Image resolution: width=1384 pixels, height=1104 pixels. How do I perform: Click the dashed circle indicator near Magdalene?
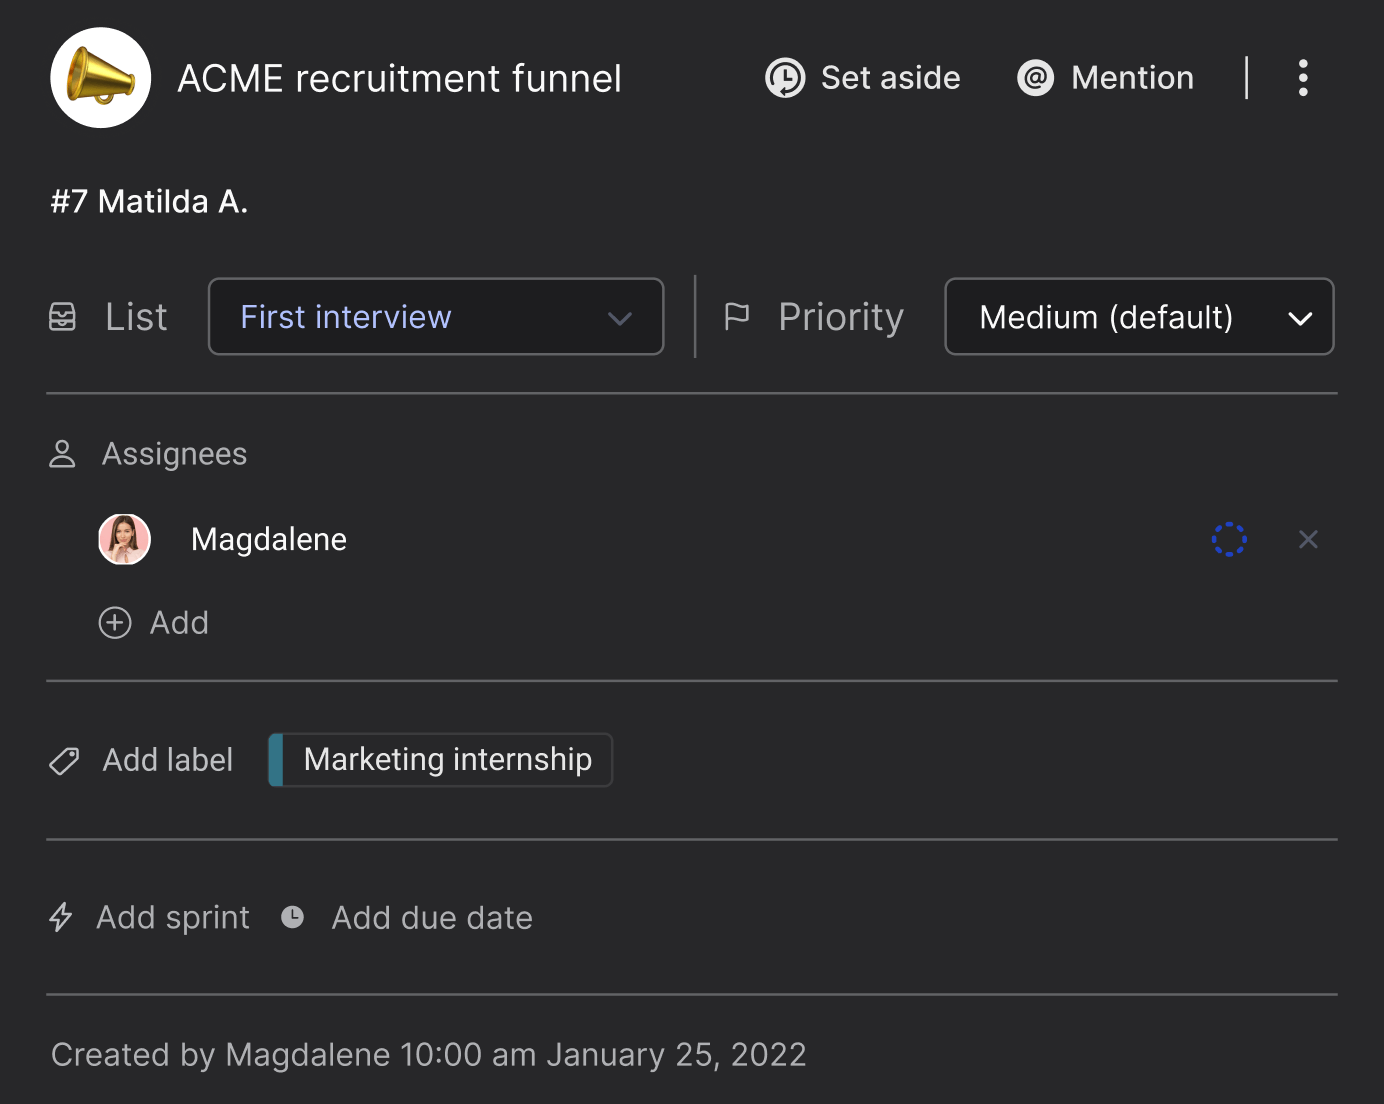click(x=1229, y=539)
